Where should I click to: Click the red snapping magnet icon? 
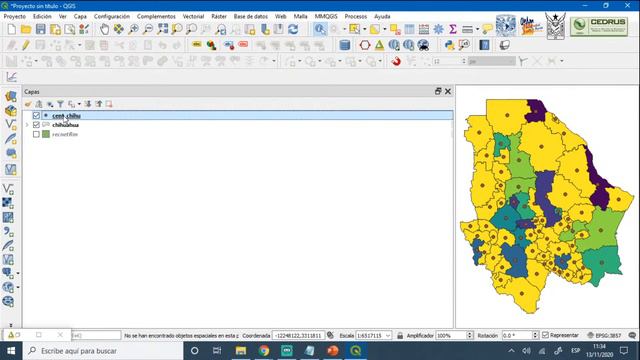coord(396,61)
